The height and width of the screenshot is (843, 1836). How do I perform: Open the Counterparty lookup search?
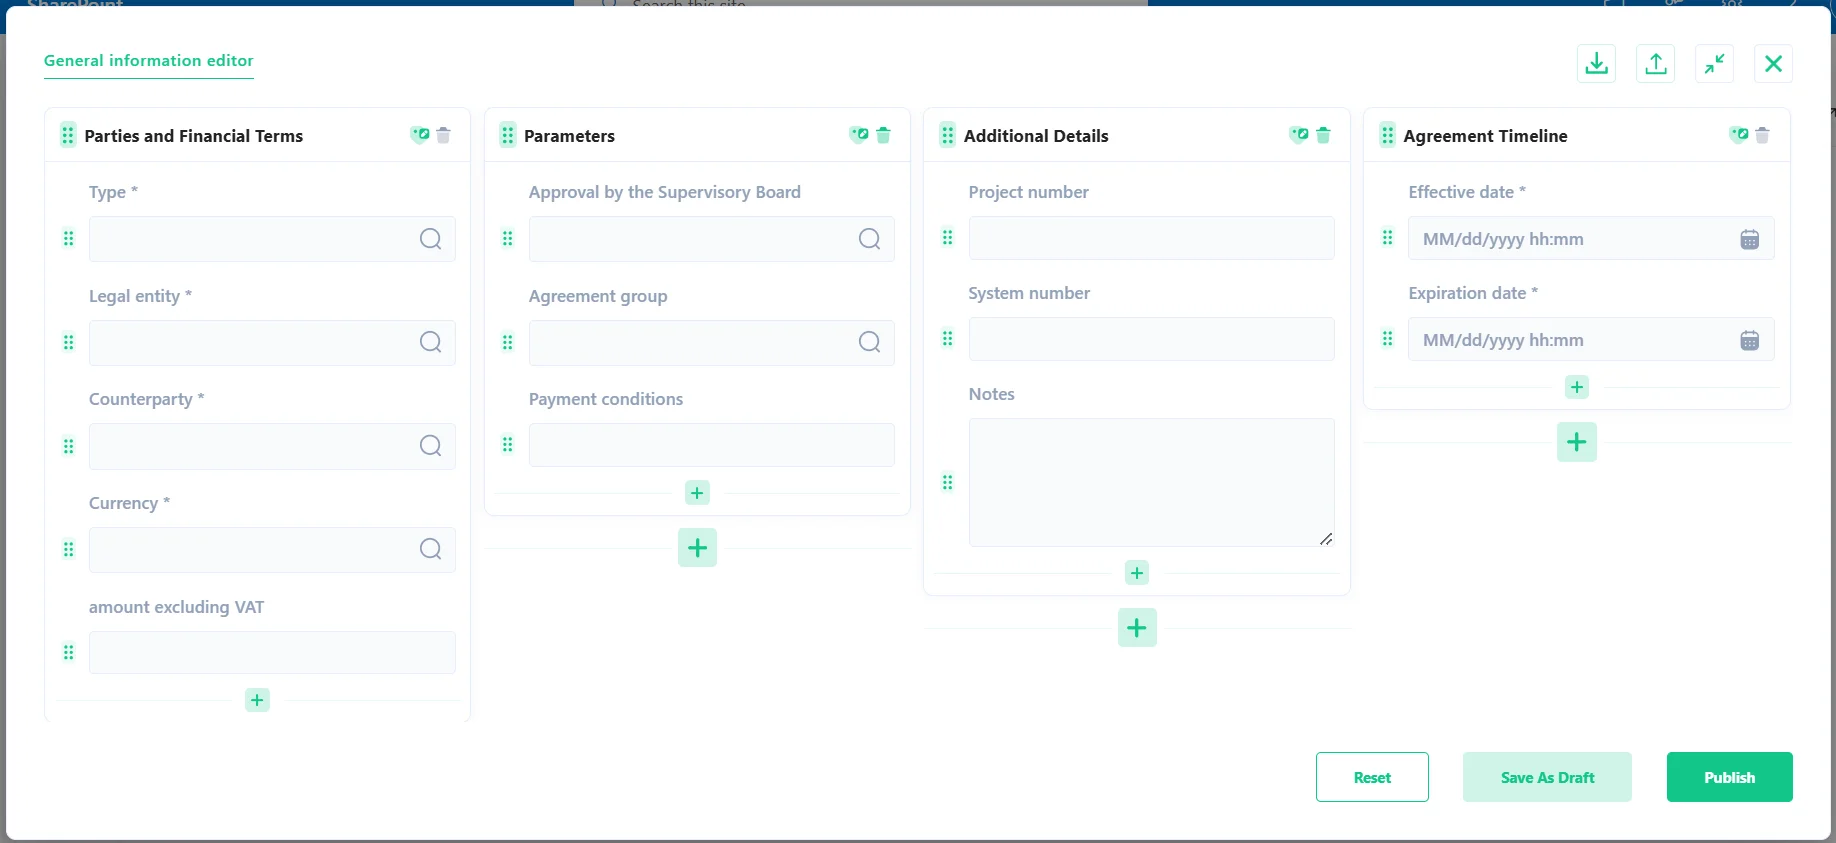point(430,446)
